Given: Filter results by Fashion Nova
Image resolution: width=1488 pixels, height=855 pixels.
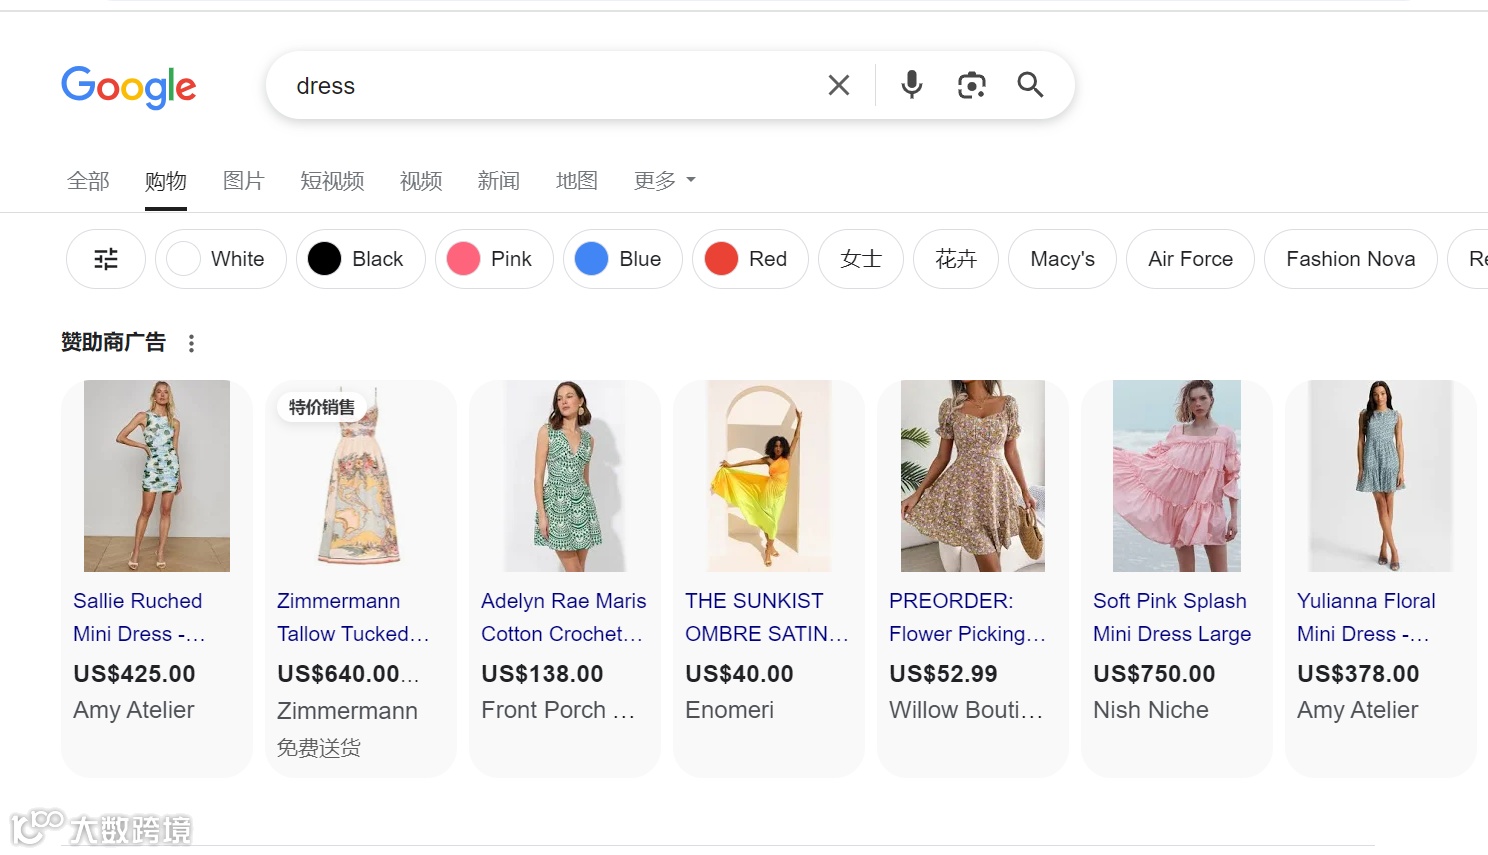Looking at the screenshot, I should click(x=1350, y=259).
